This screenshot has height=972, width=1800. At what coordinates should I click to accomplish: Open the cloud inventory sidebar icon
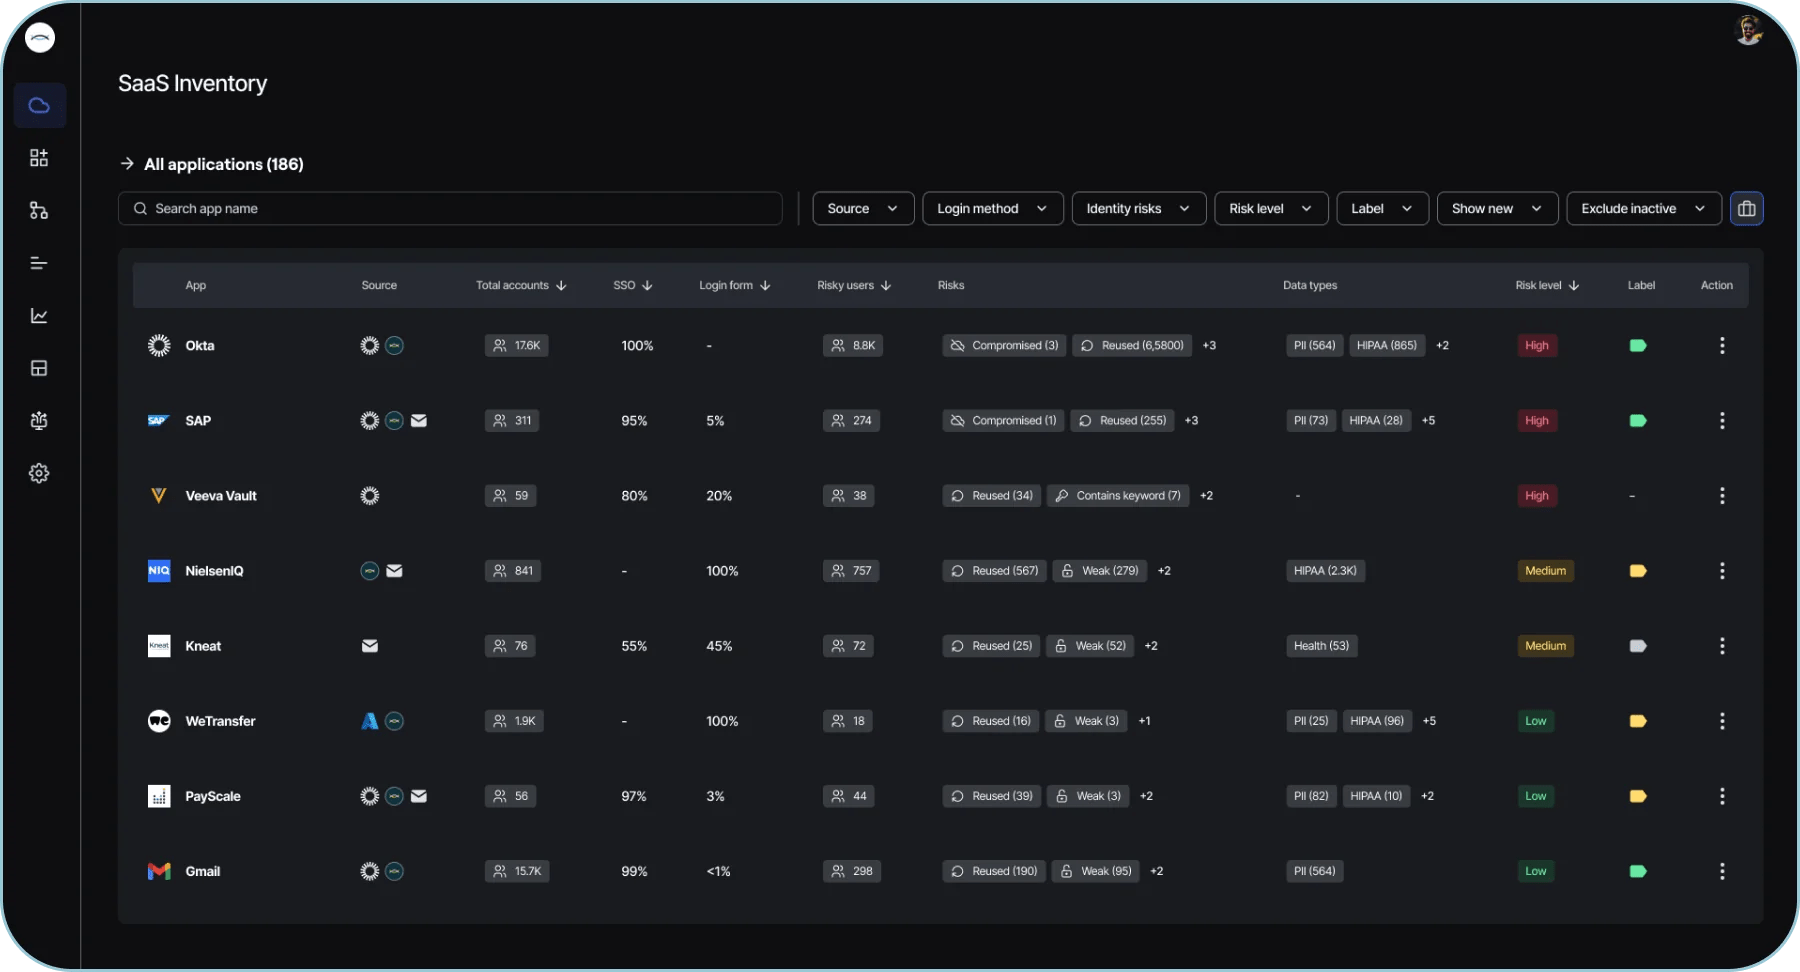[x=39, y=106]
